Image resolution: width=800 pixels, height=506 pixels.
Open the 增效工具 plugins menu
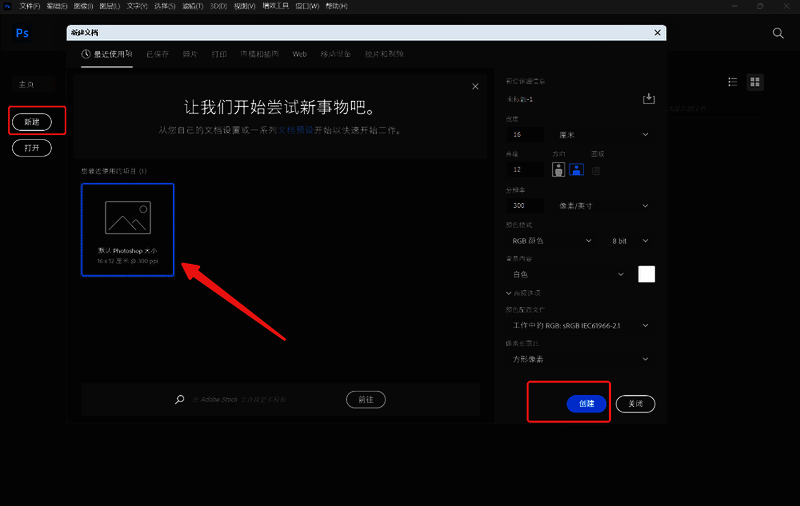pyautogui.click(x=276, y=6)
